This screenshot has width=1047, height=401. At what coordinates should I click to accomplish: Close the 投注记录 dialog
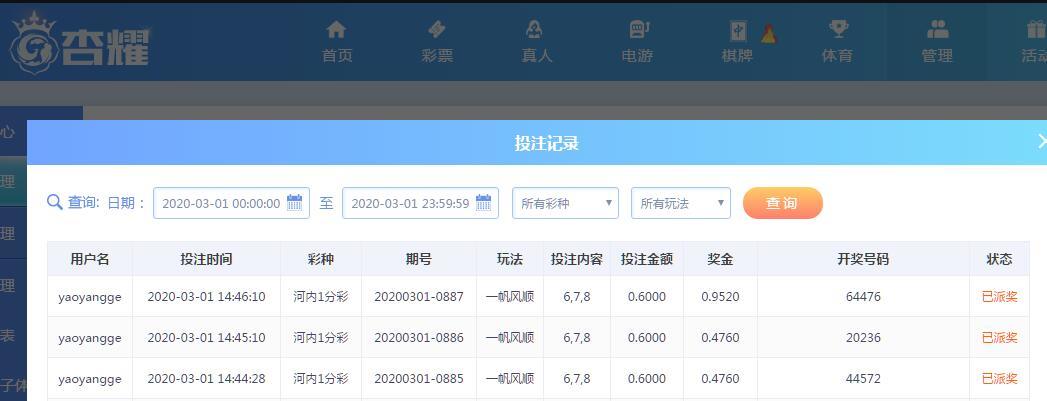[1041, 141]
